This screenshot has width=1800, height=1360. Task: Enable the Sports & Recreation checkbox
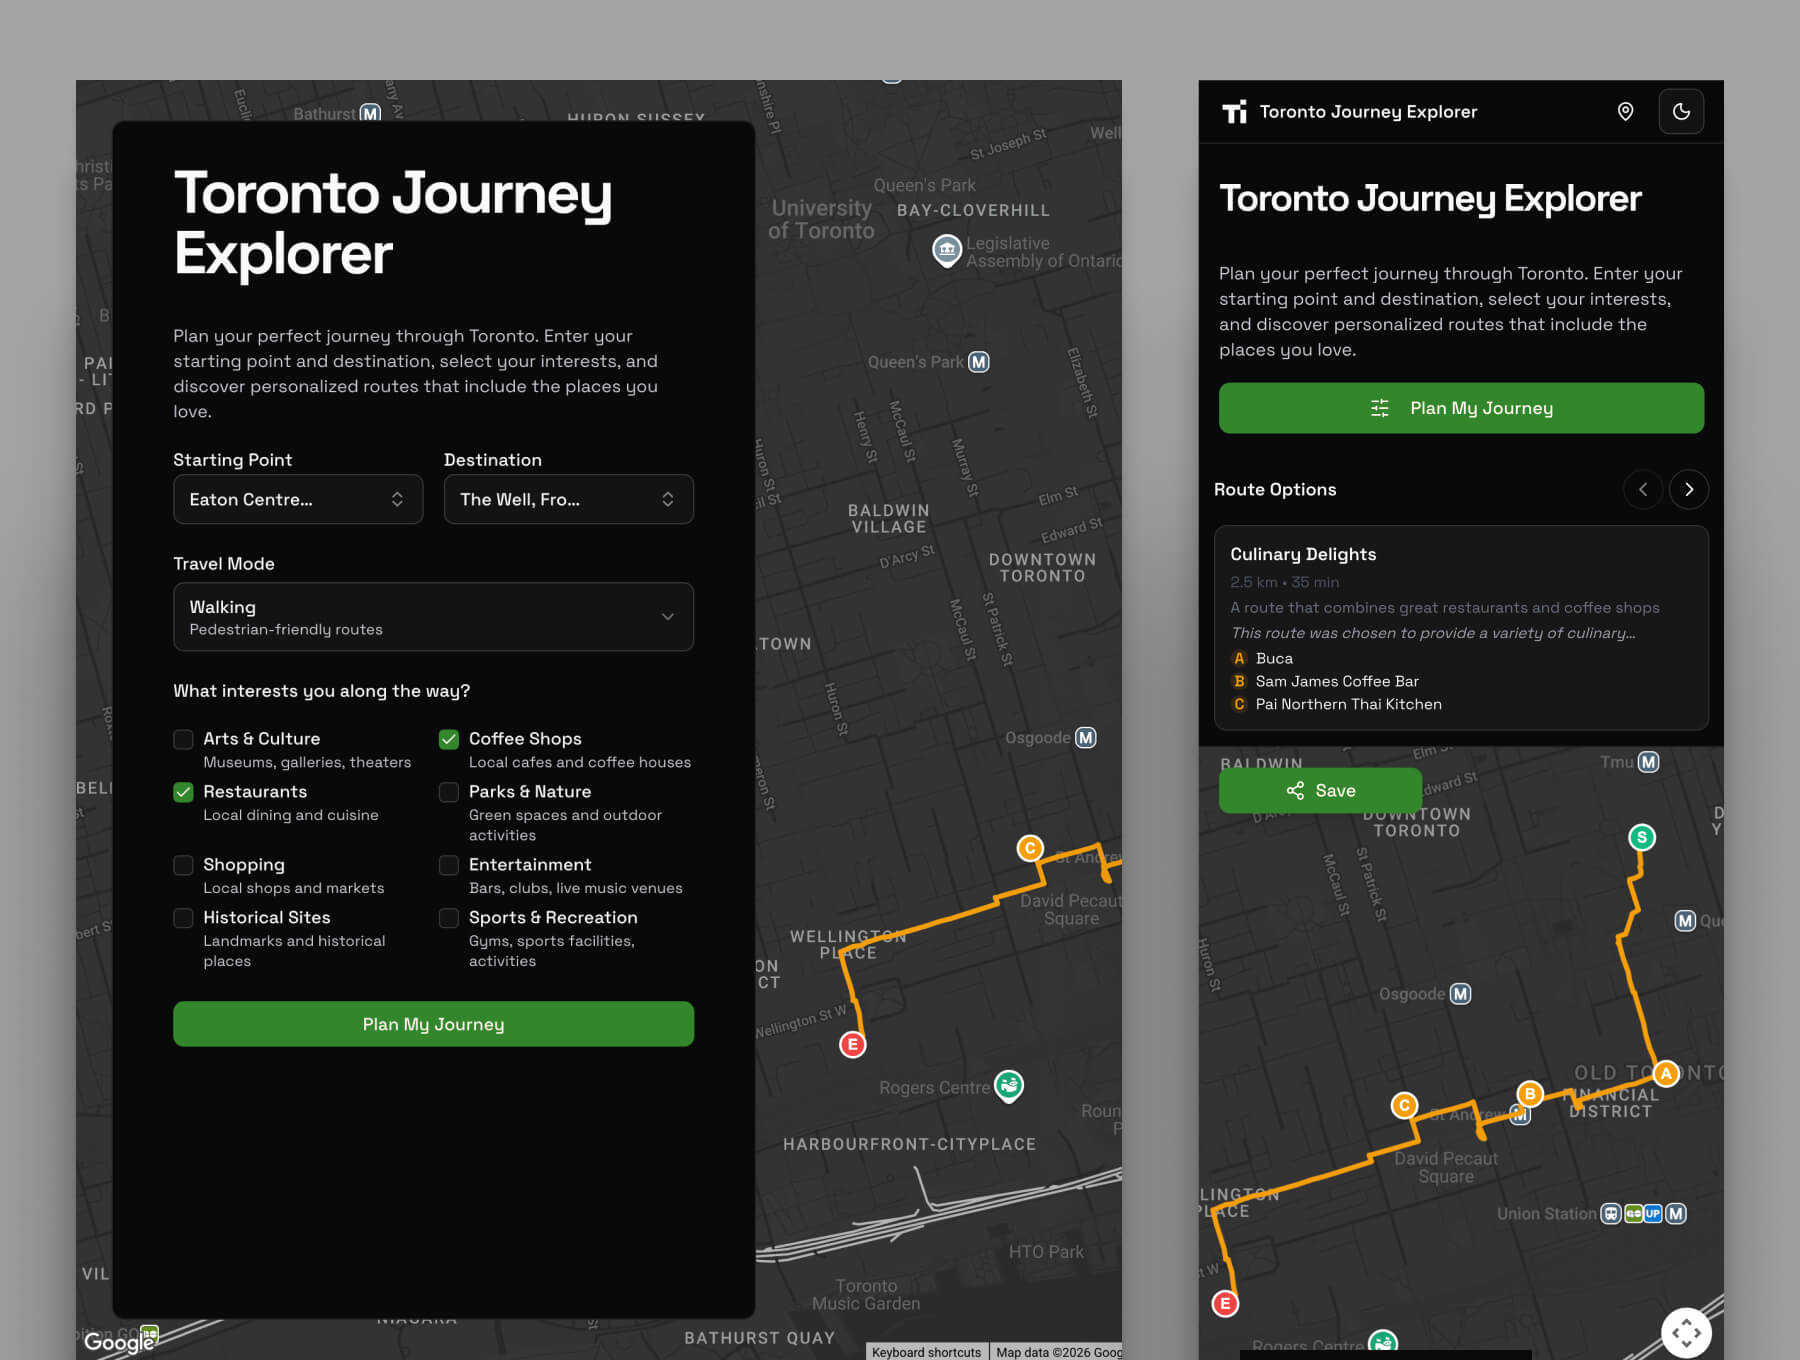[x=449, y=918]
